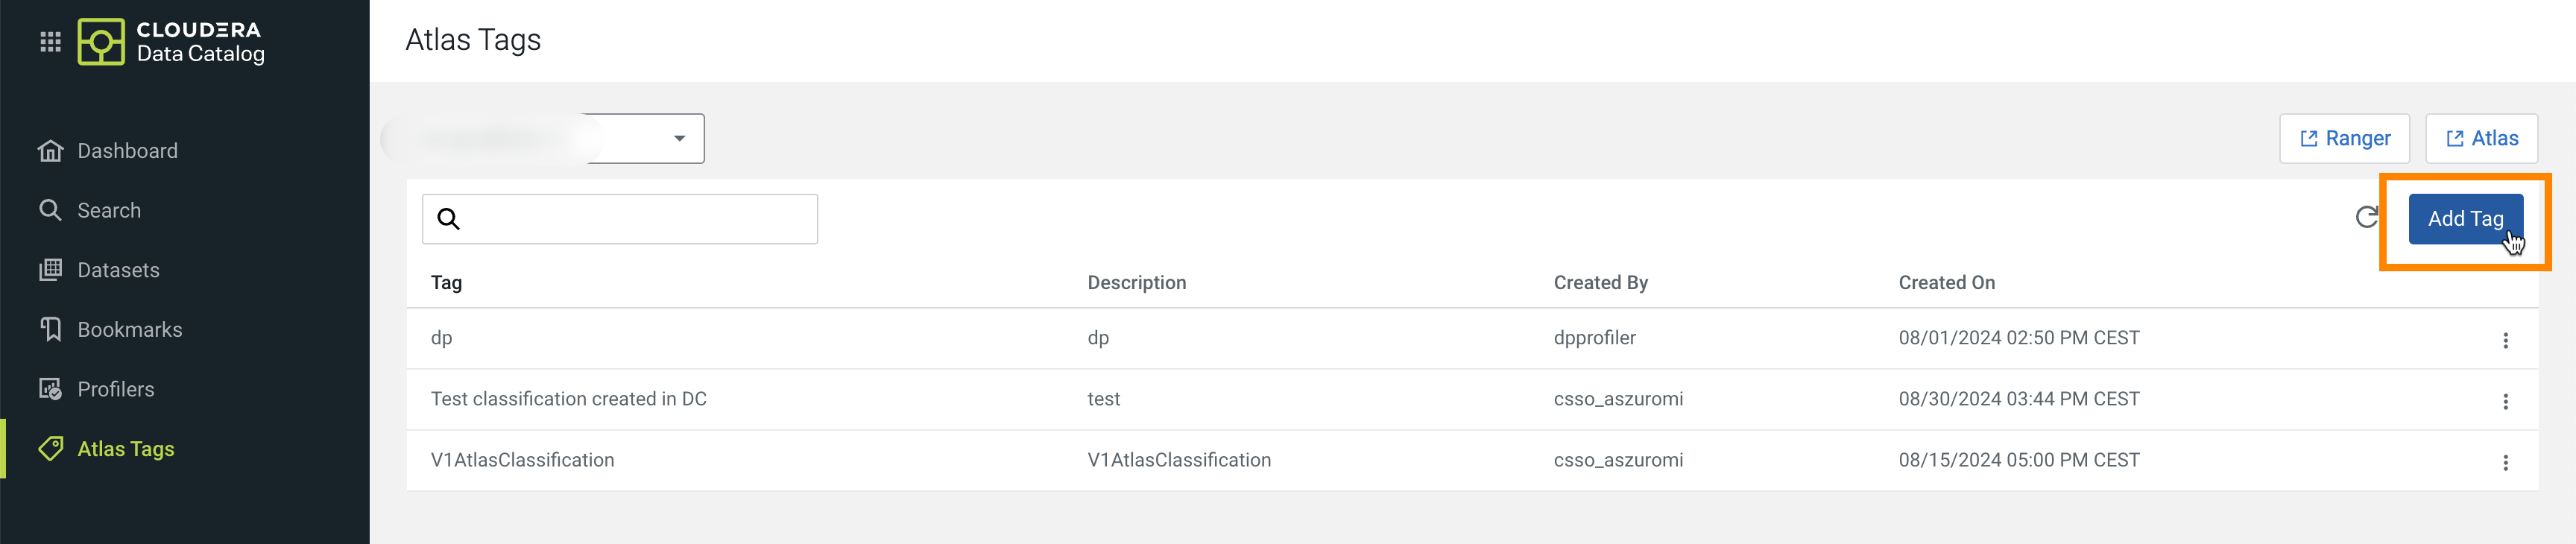Click the Profilers sidebar icon
The height and width of the screenshot is (544, 2576).
[50, 389]
